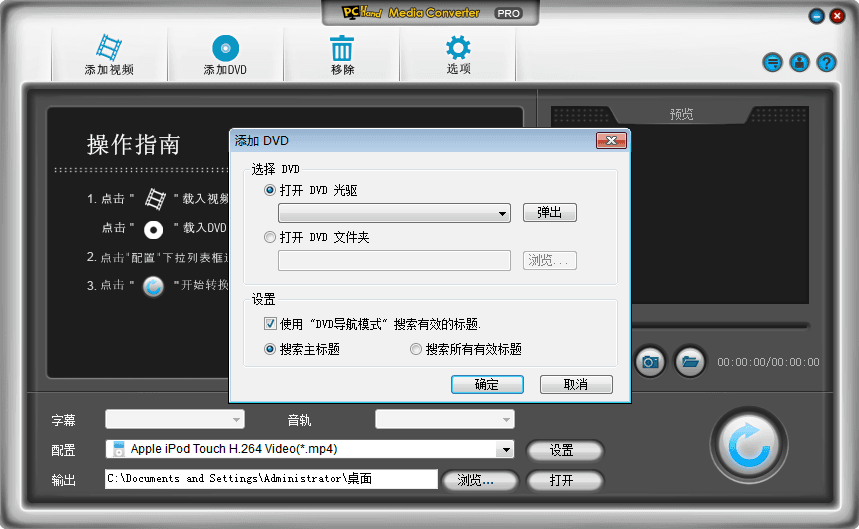Toggle the DVD navigation mode (DVD导航模式) checkbox
Screen dimensions: 859x529
[x=270, y=324]
